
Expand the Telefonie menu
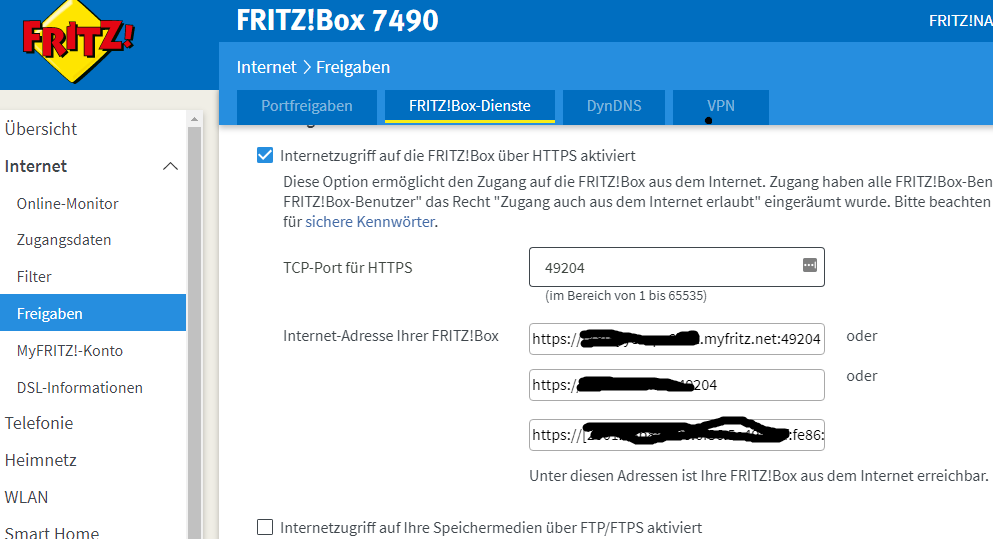[39, 423]
